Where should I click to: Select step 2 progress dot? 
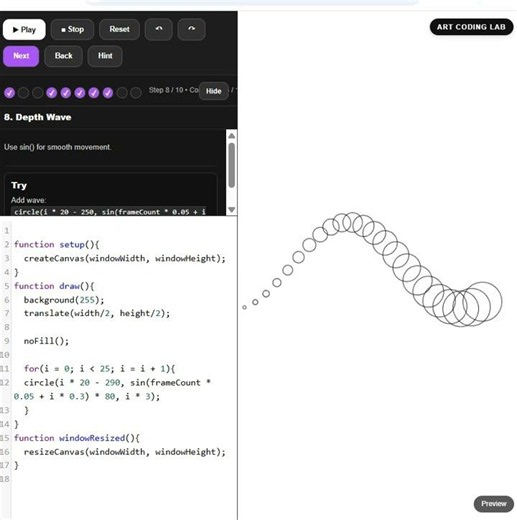(x=23, y=93)
